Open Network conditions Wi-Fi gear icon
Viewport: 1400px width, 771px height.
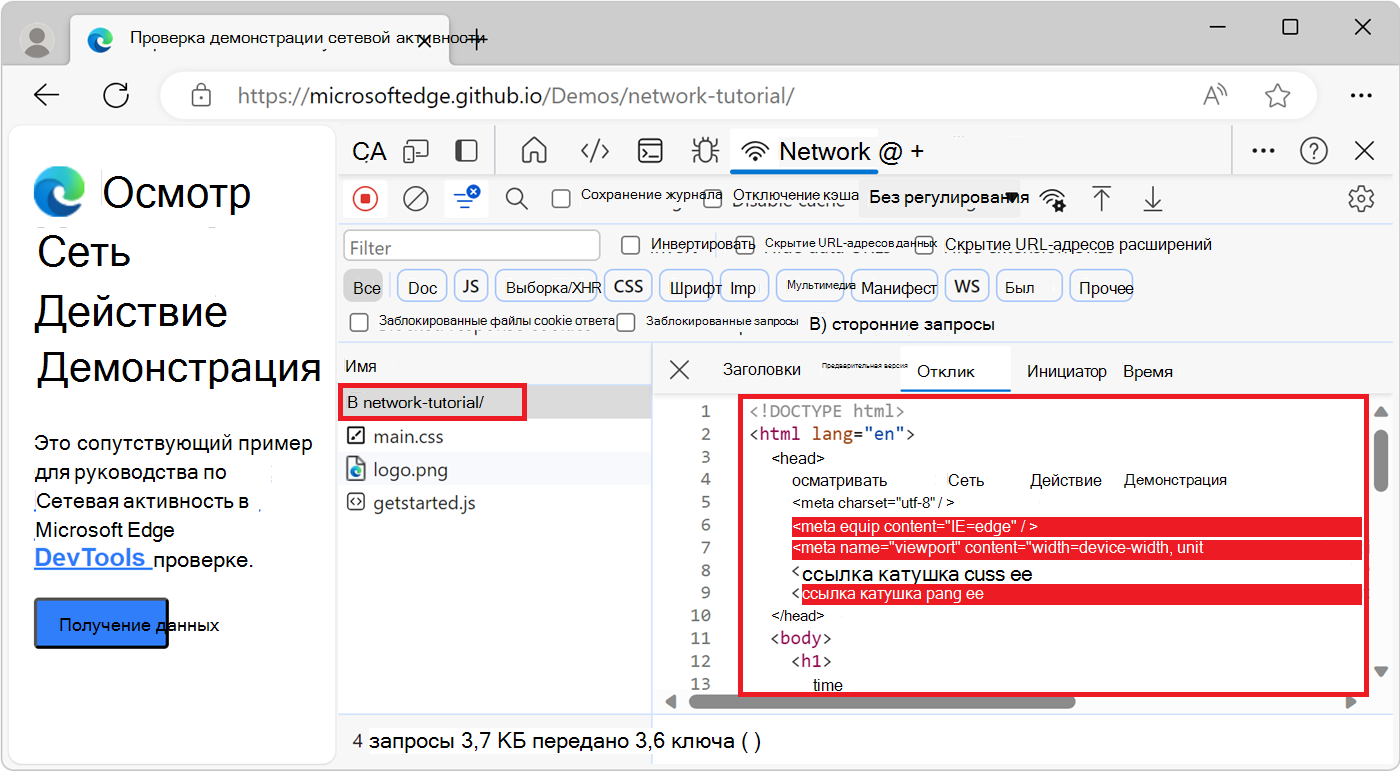[1052, 199]
